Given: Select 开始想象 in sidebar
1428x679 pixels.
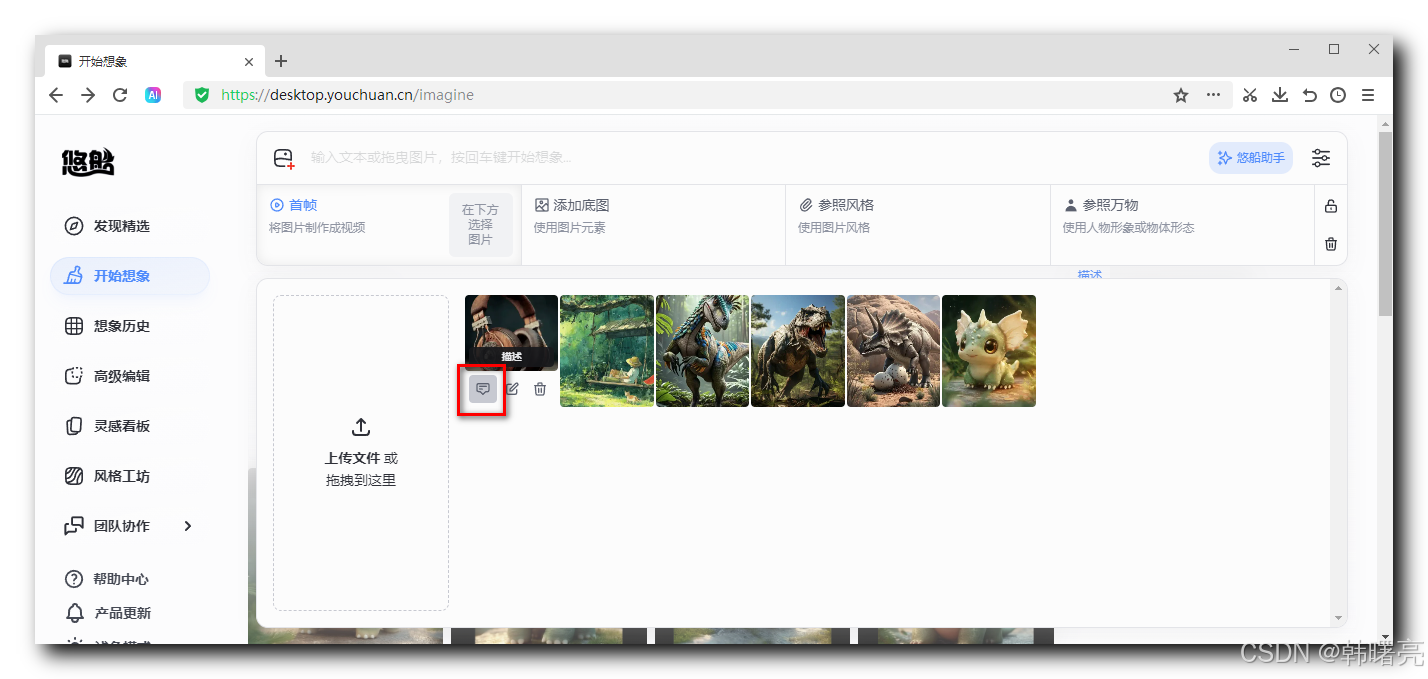Looking at the screenshot, I should point(130,276).
